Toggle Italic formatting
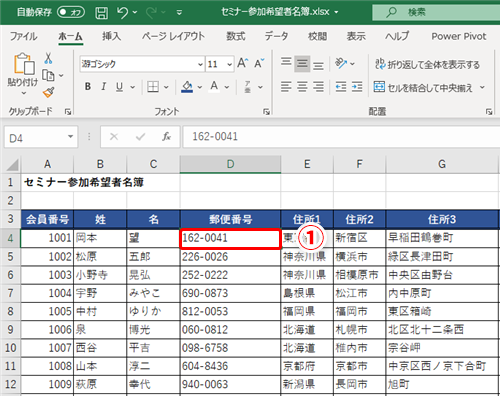500x396 pixels. tap(104, 87)
